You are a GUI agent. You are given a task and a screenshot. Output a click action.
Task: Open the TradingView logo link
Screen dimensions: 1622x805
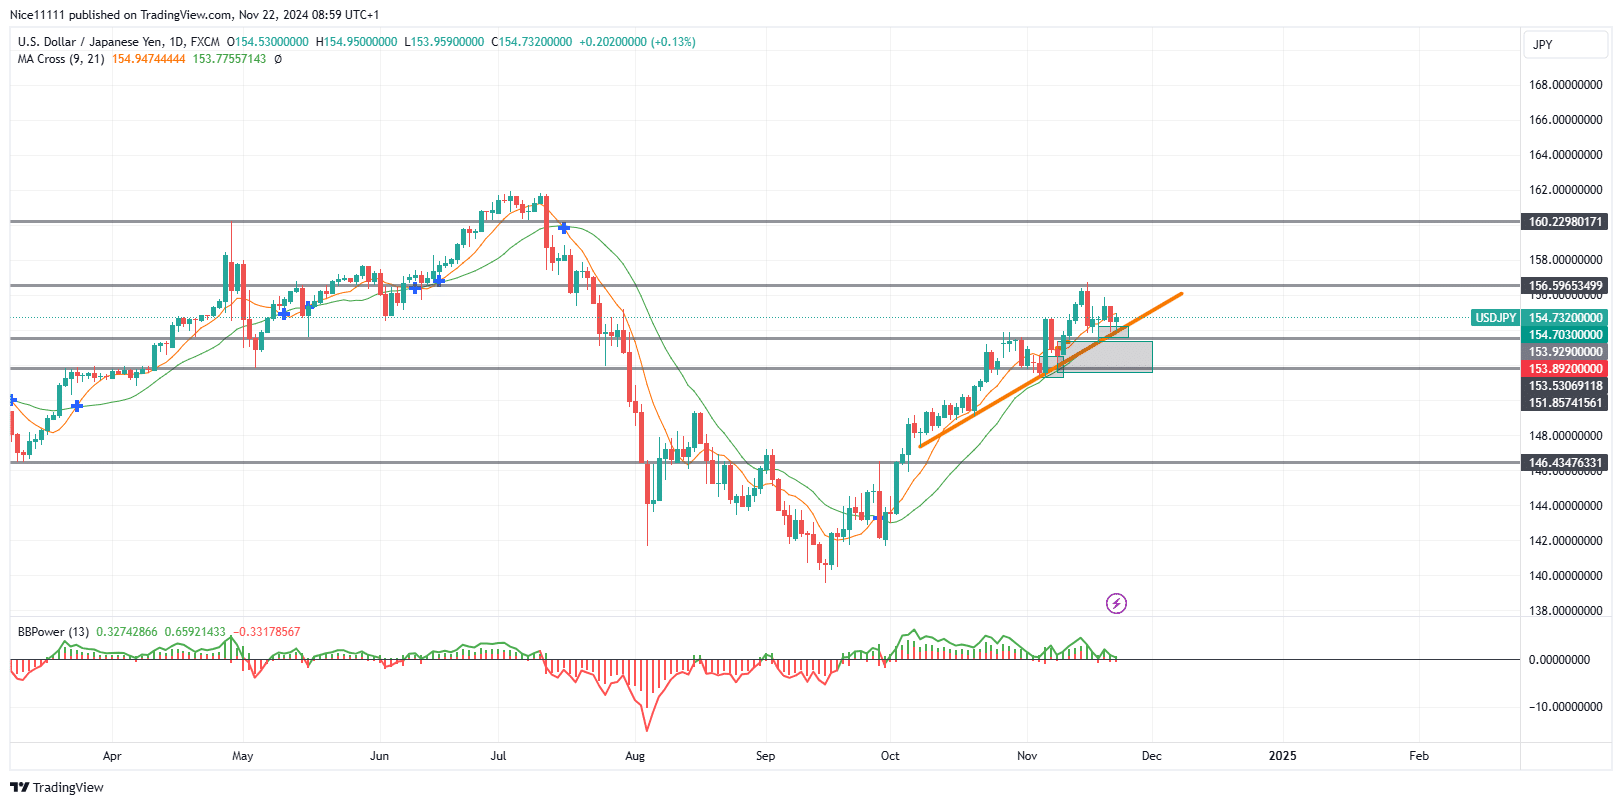(56, 787)
